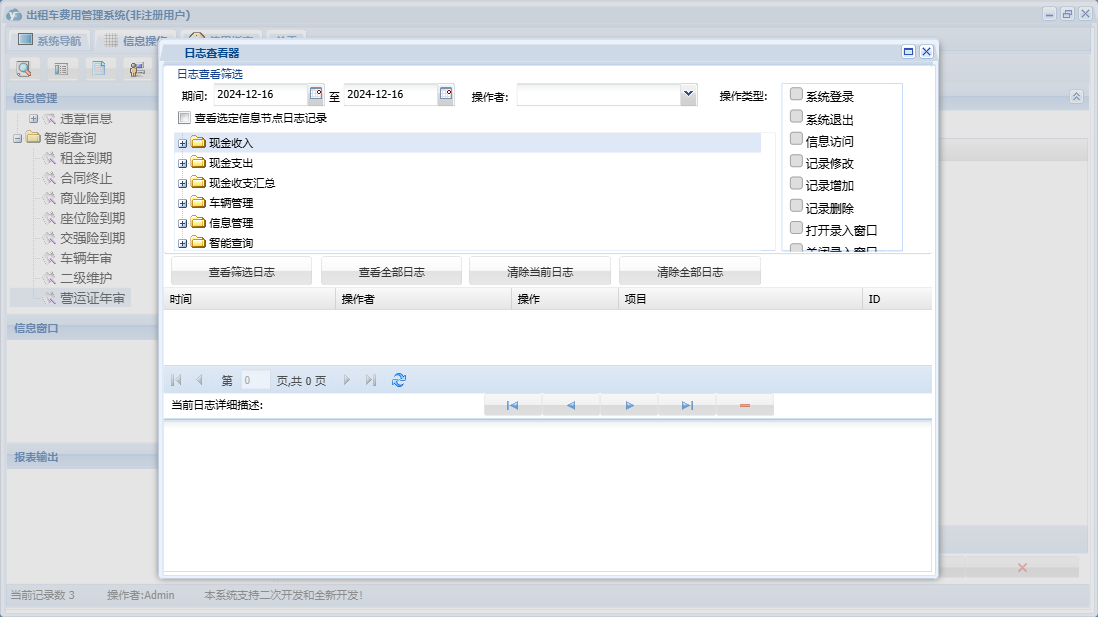Expand the 车辆管理 tree folder
This screenshot has width=1098, height=617.
(x=182, y=204)
